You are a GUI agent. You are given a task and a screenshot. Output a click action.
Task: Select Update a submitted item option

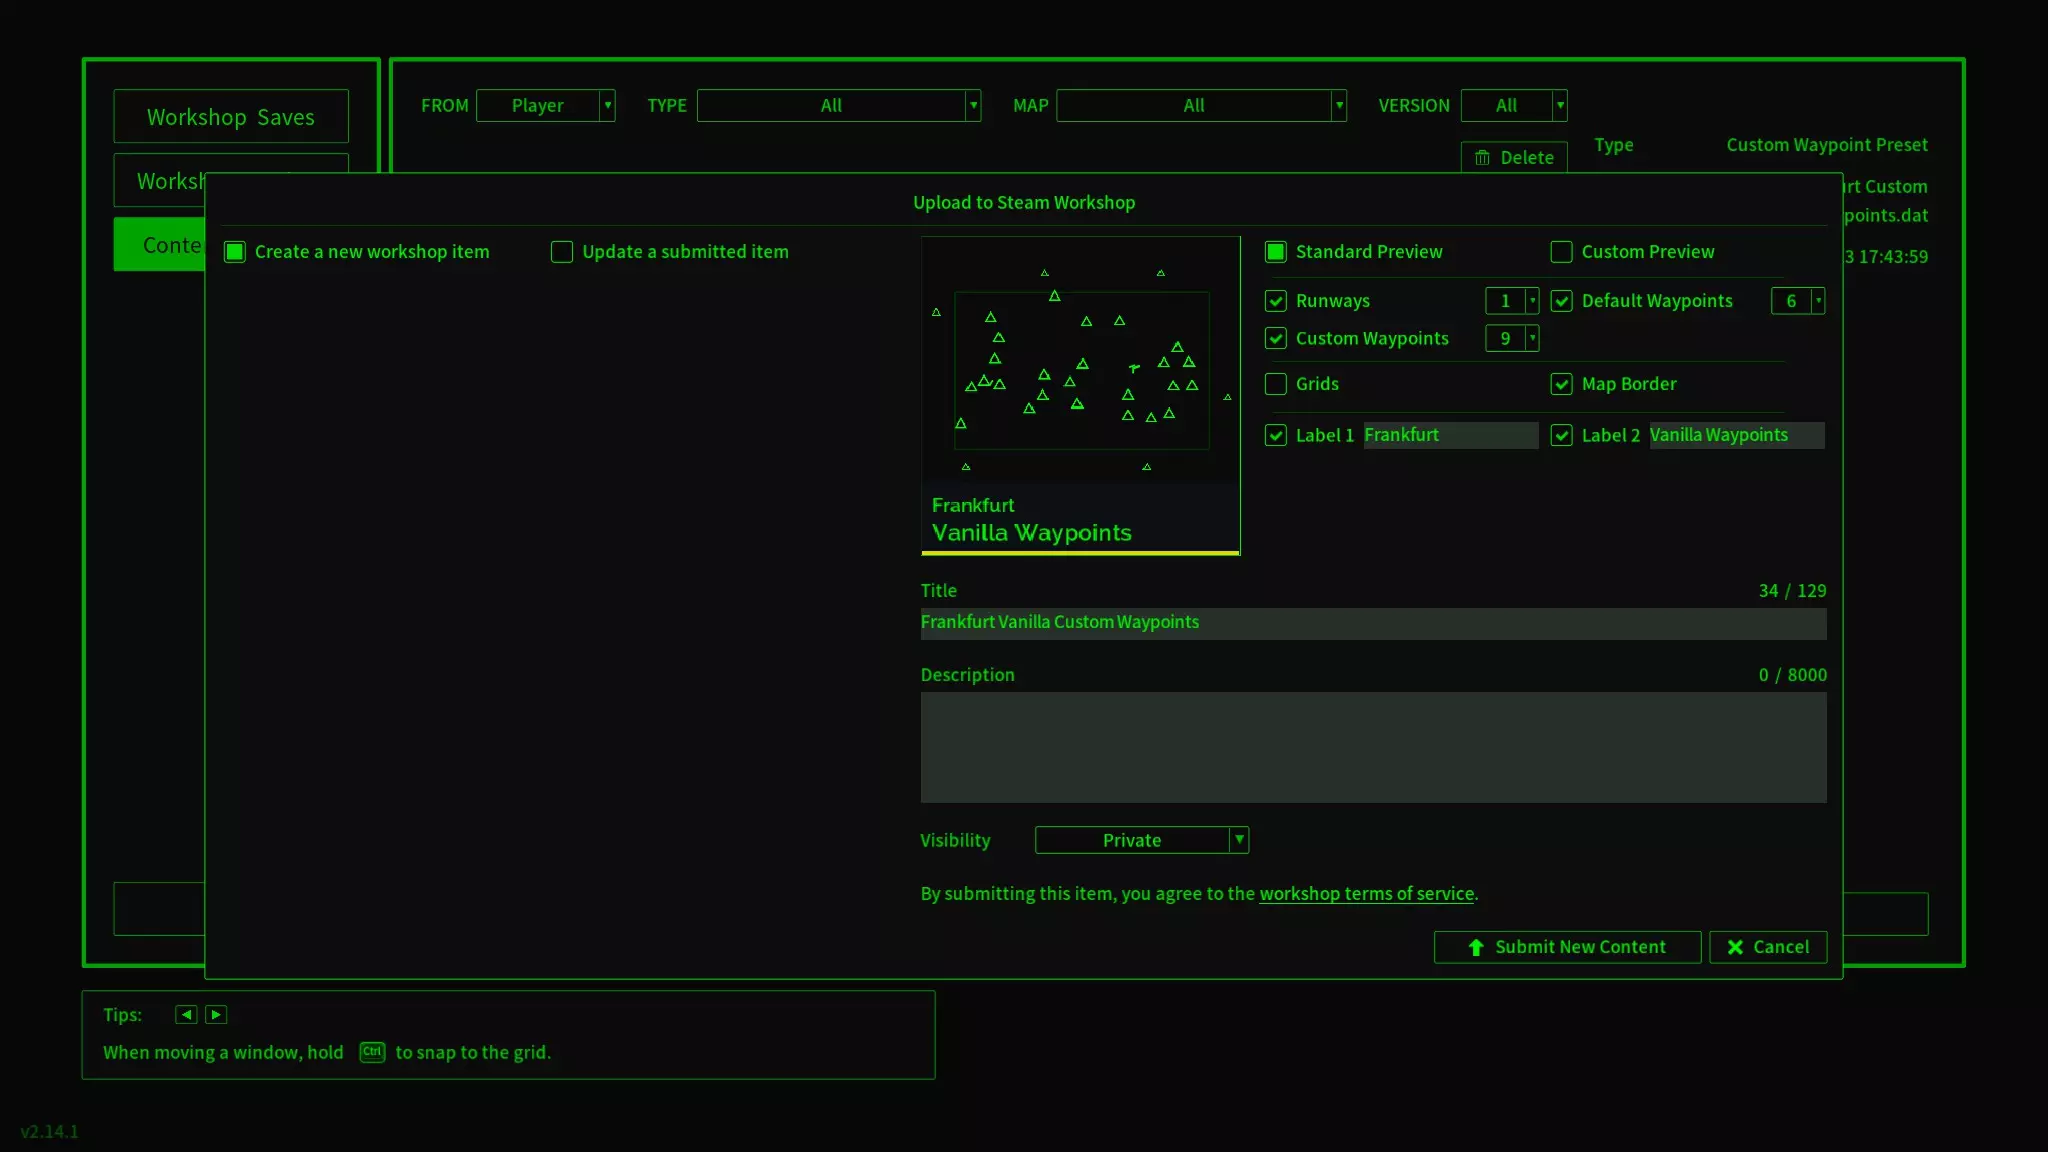tap(562, 252)
